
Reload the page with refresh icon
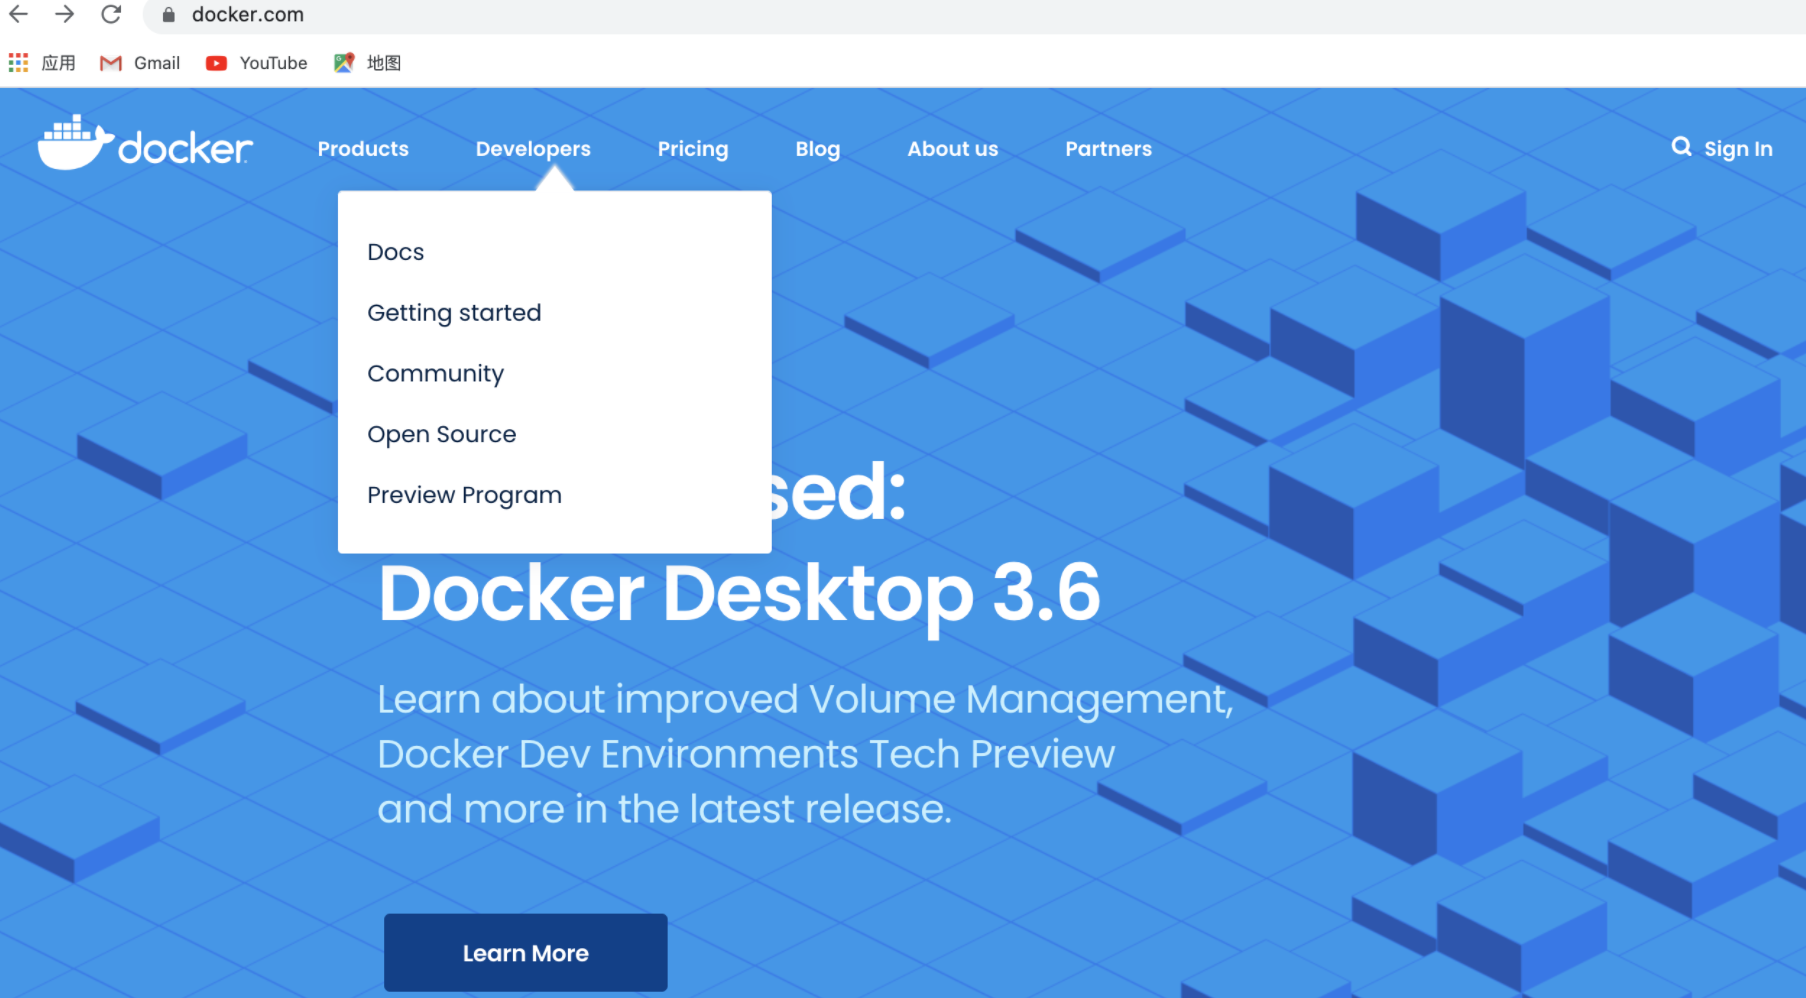[x=111, y=14]
